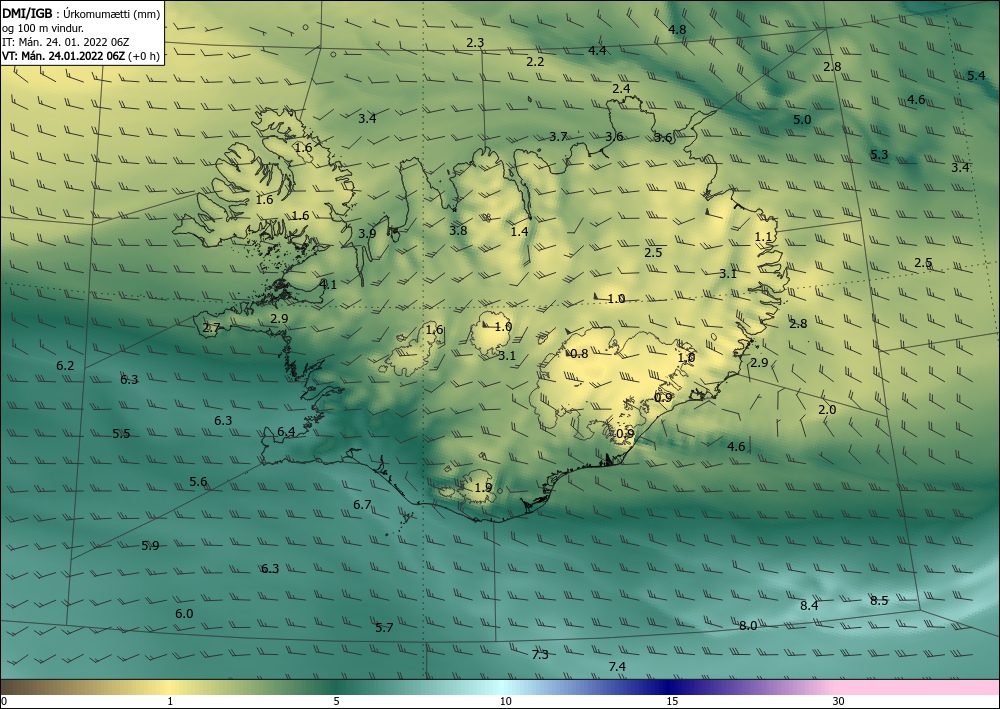Click the map value '3.8'

coord(458,230)
